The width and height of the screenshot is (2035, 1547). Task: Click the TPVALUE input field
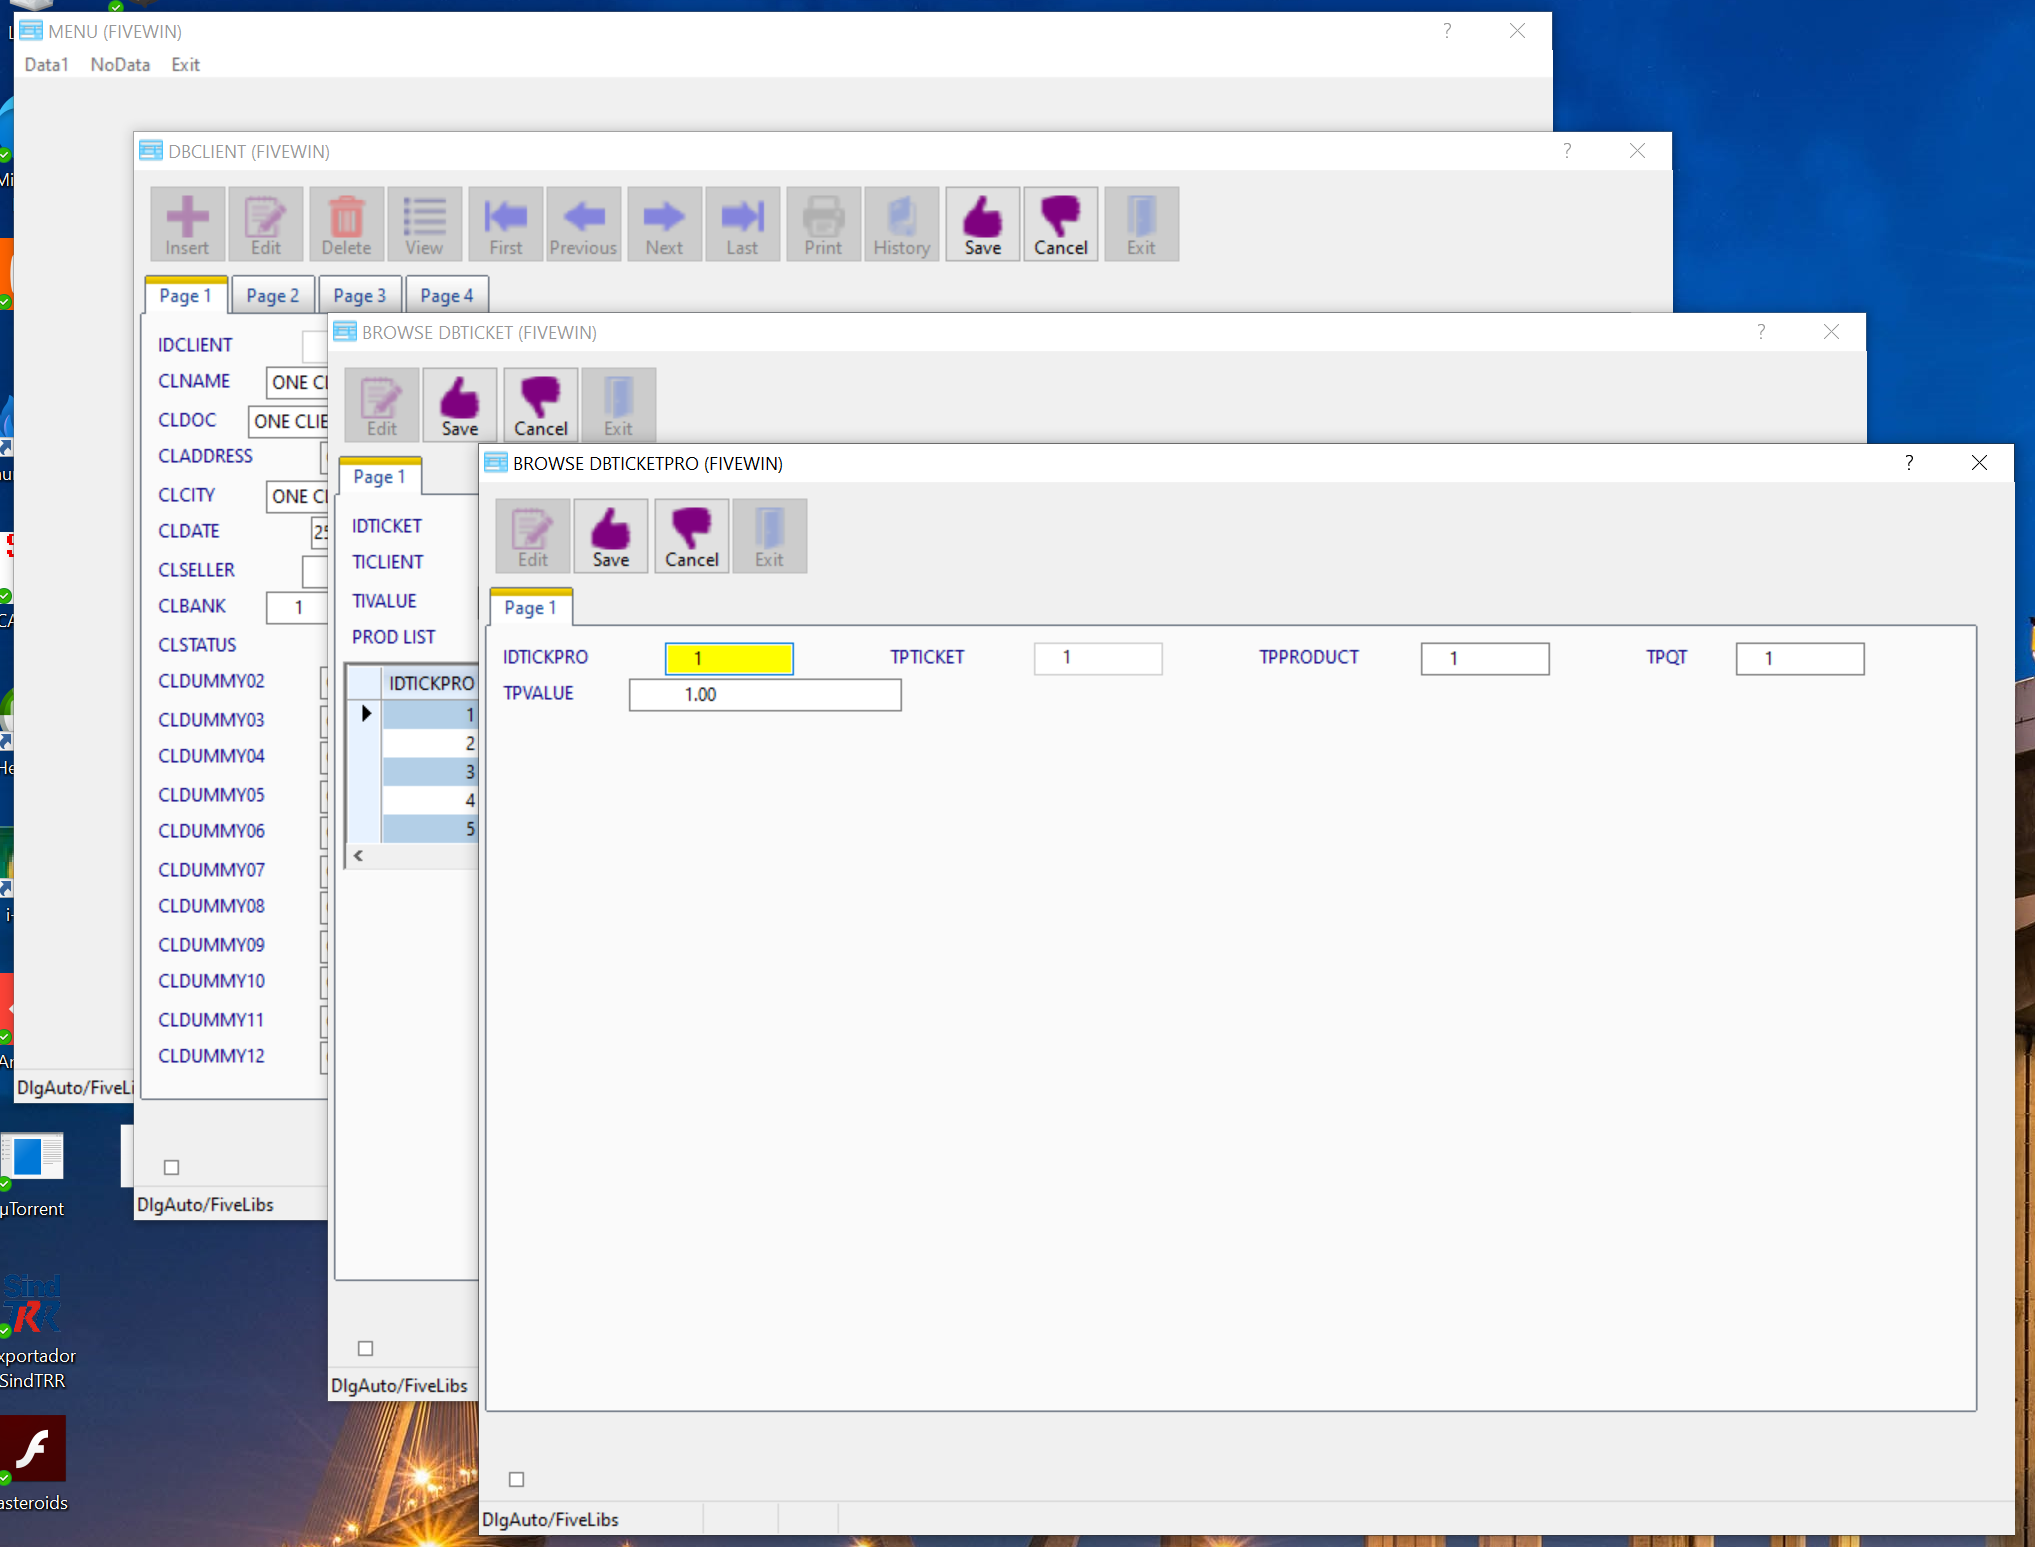[x=764, y=695]
